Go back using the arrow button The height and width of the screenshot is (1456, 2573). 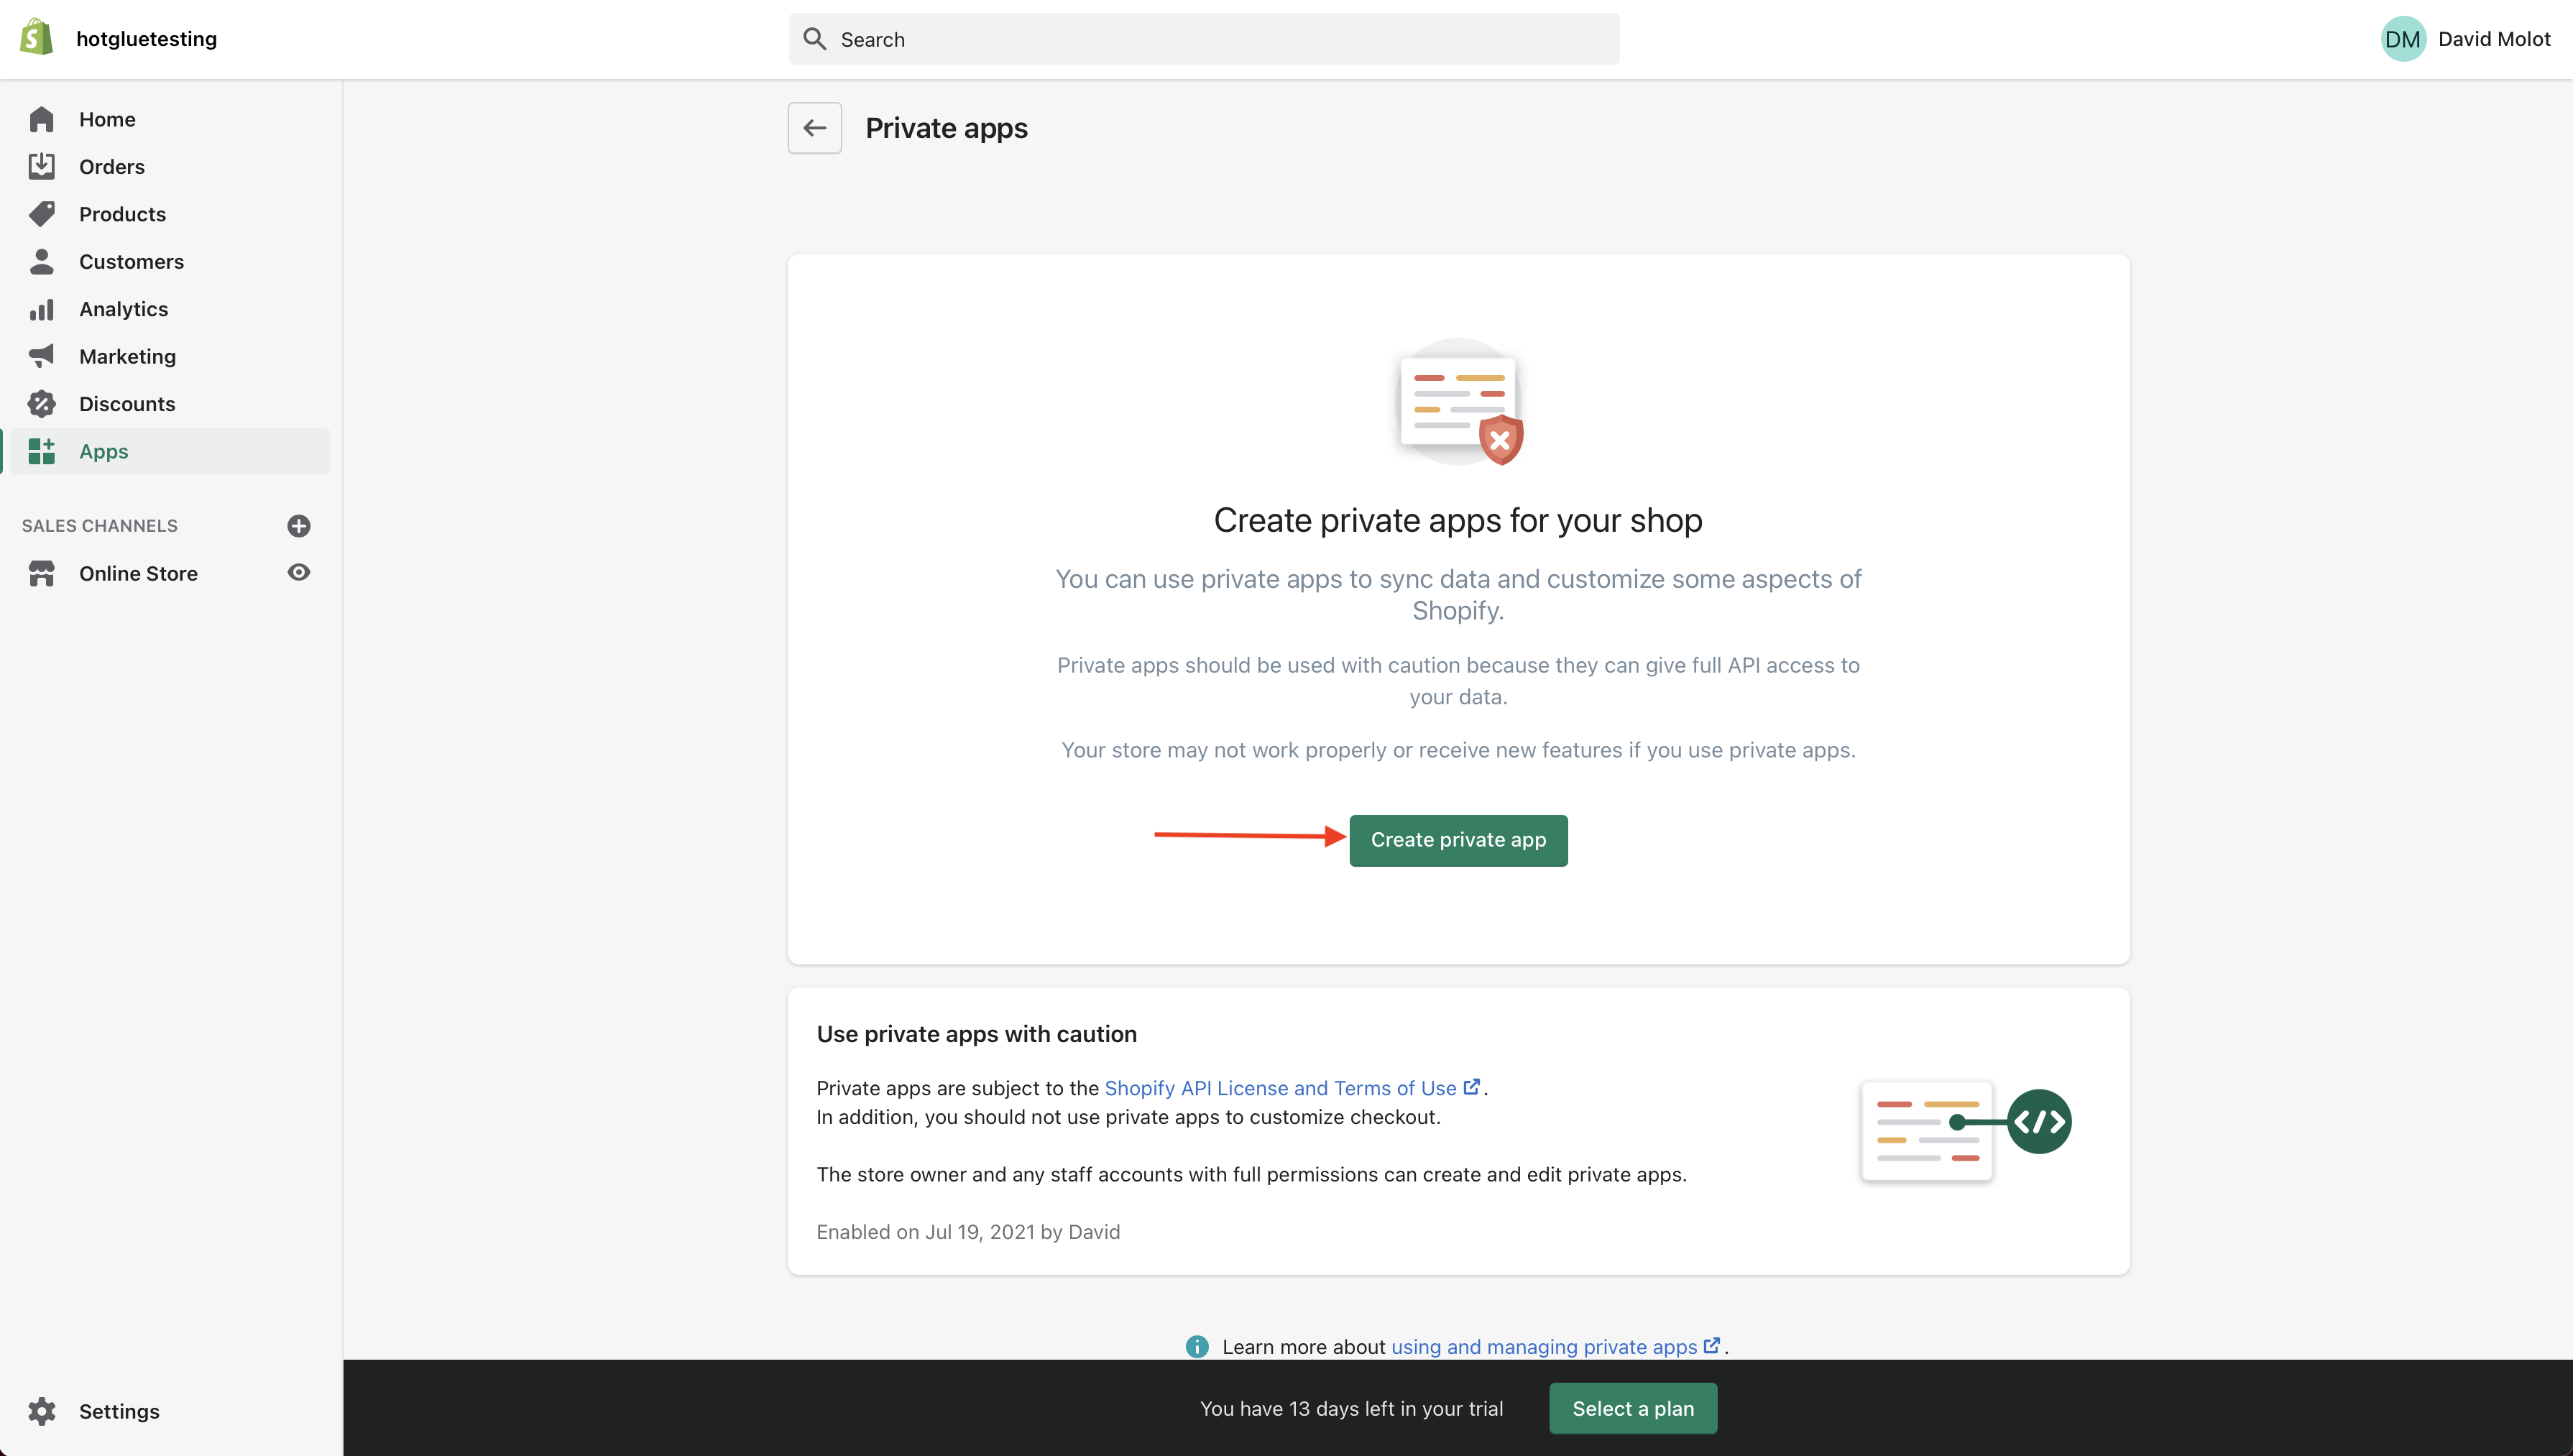point(814,128)
